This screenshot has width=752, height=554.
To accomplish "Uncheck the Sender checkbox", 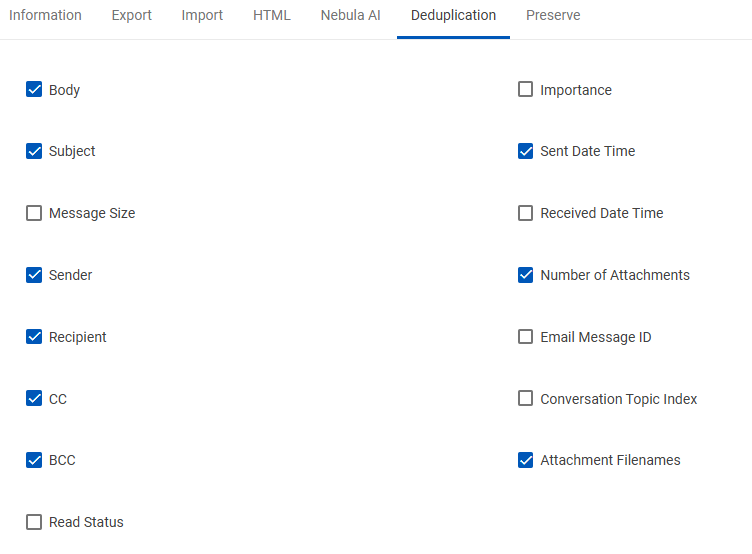I will pyautogui.click(x=34, y=275).
